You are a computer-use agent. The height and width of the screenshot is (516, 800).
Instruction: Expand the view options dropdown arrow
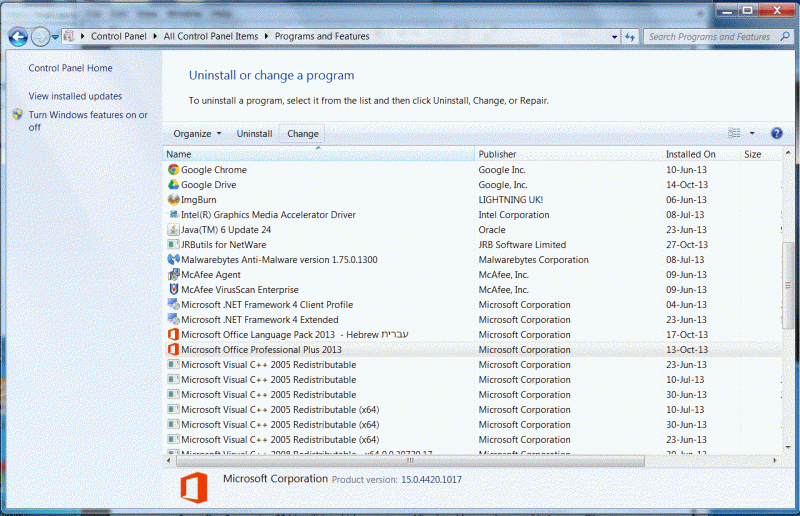(x=752, y=134)
